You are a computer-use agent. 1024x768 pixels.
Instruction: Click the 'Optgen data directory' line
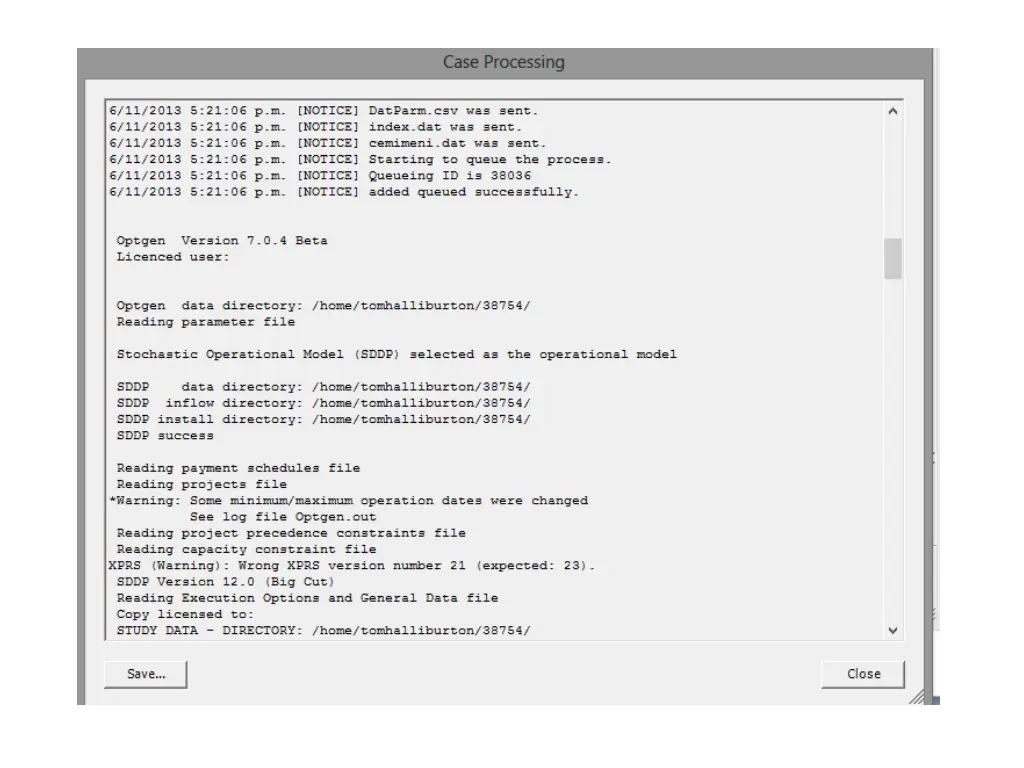pyautogui.click(x=323, y=306)
